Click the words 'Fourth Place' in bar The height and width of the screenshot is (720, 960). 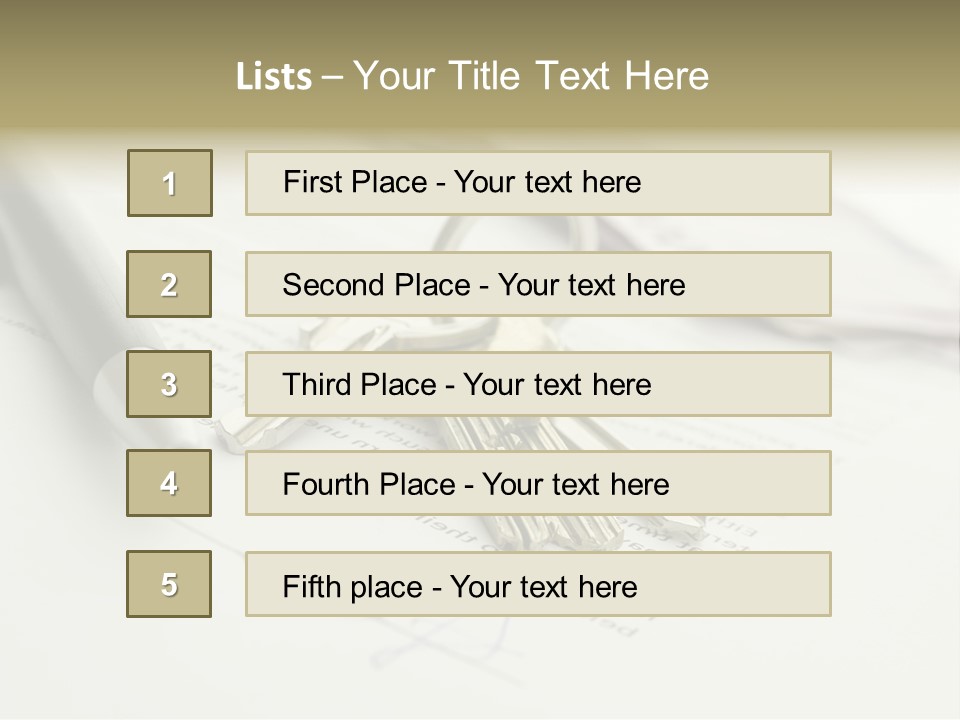(369, 484)
